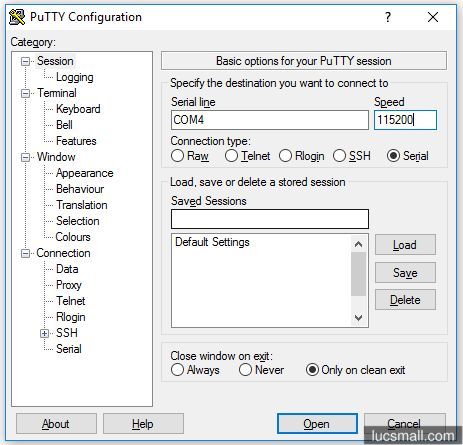Click the sessions list scroll down arrow

point(358,317)
